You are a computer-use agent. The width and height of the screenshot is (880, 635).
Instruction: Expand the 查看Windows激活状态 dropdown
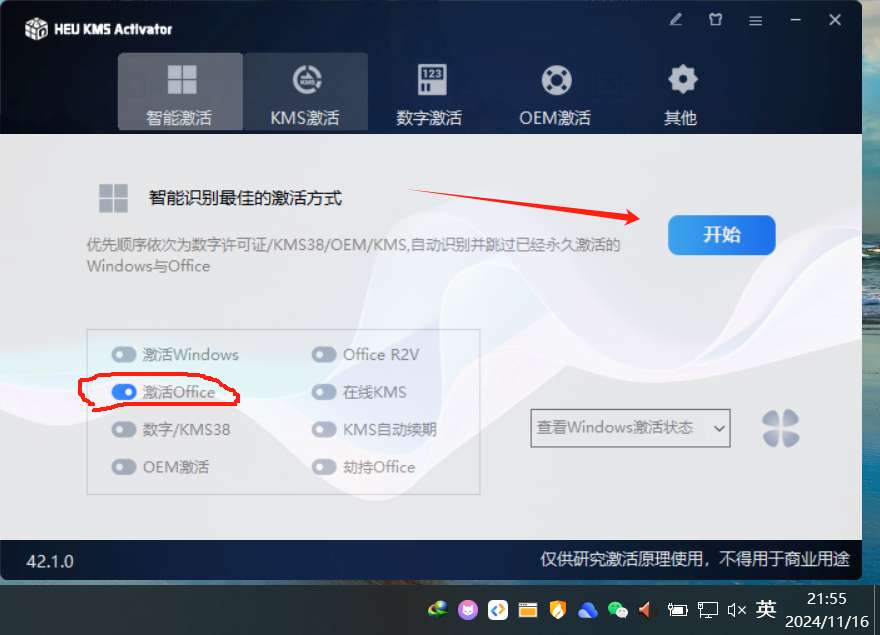(x=630, y=428)
